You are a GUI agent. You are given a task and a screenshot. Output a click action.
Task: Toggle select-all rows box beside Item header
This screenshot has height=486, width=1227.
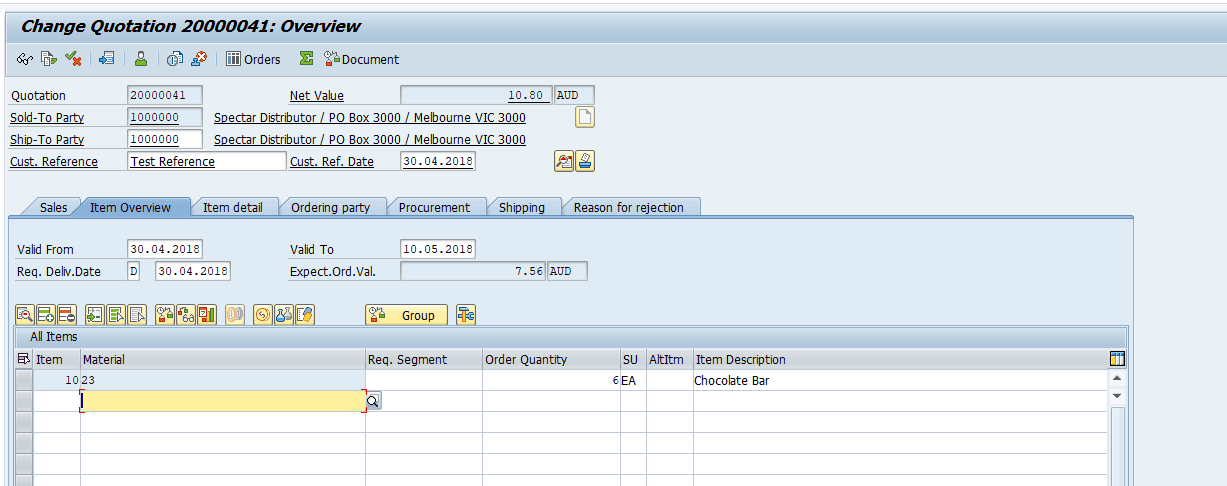pyautogui.click(x=24, y=359)
